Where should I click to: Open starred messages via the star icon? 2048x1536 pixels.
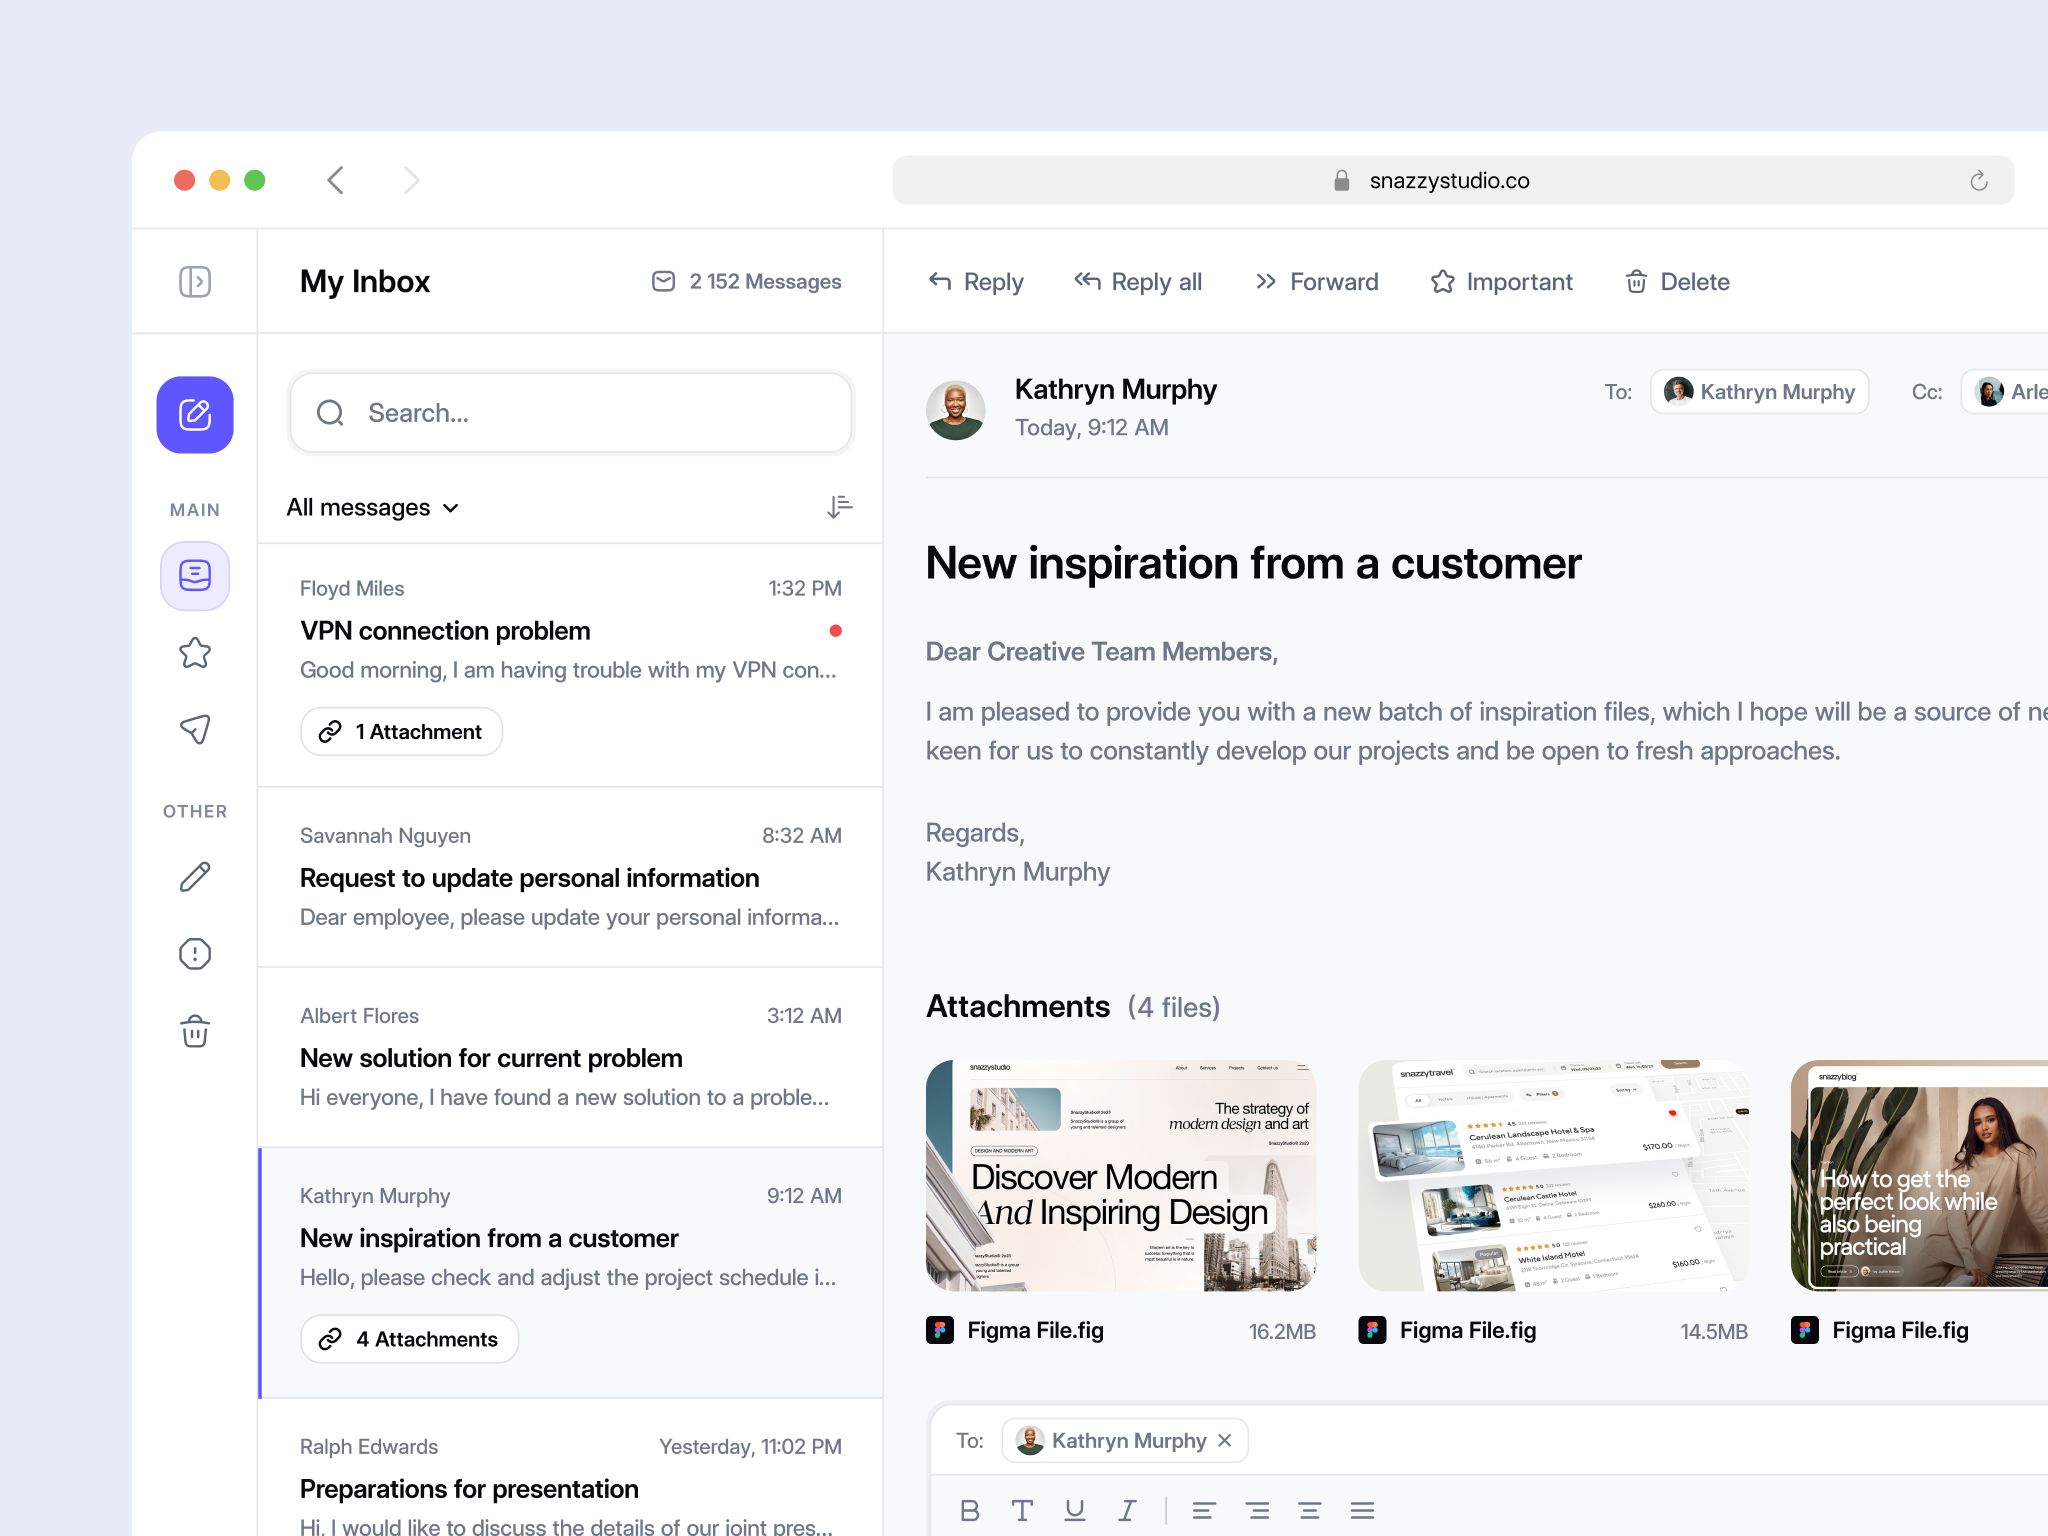(194, 652)
